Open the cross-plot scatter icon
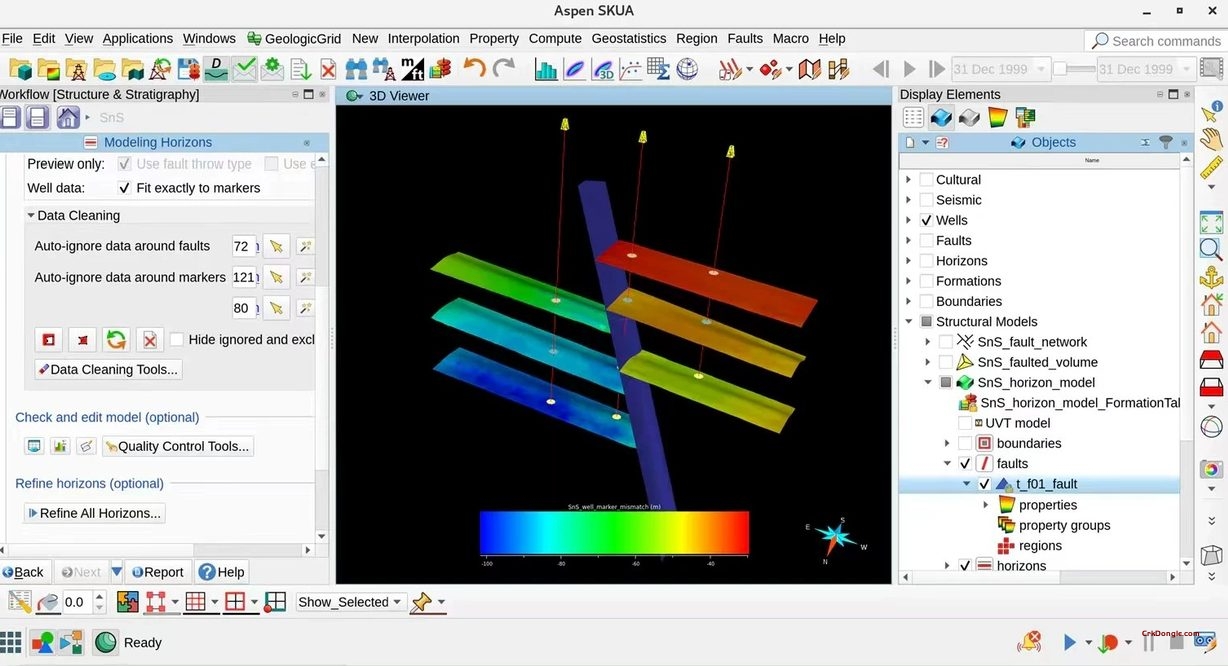 tap(631, 69)
